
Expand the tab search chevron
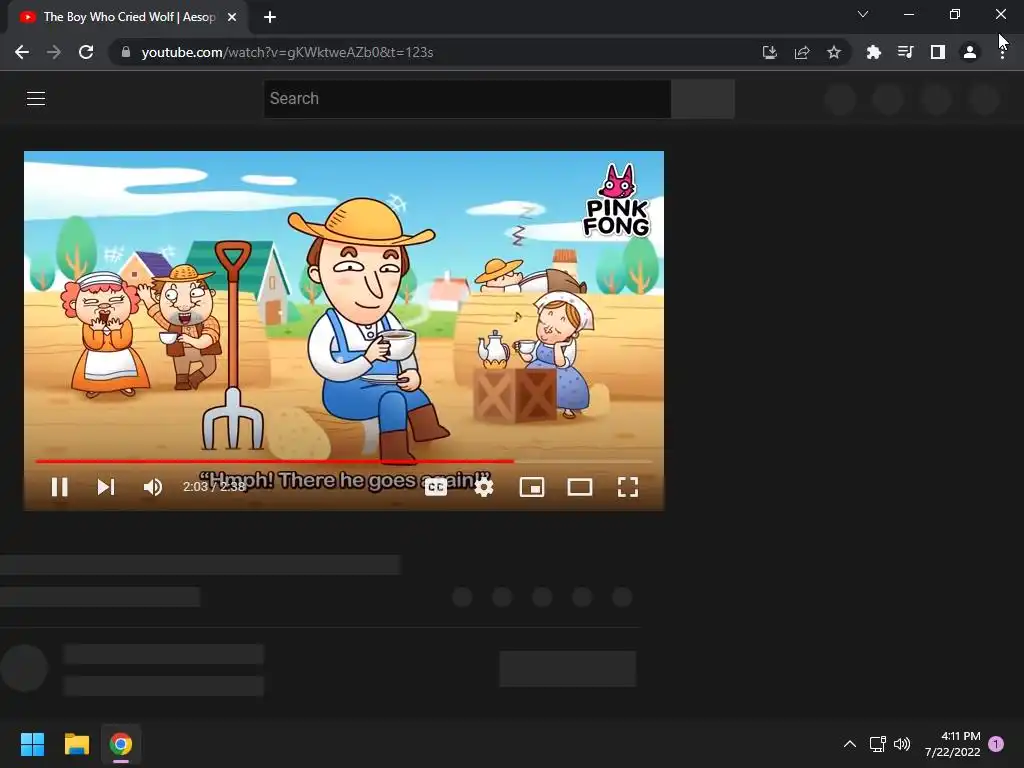863,14
